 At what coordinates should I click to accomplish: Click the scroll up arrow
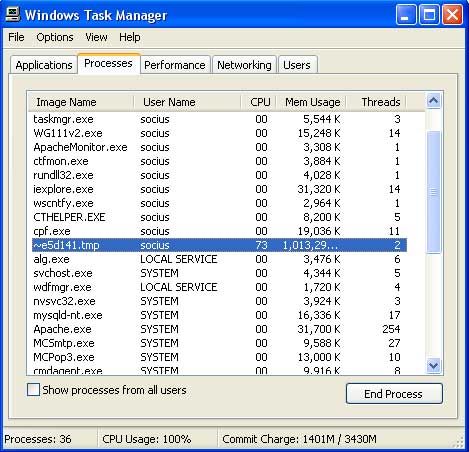(433, 100)
